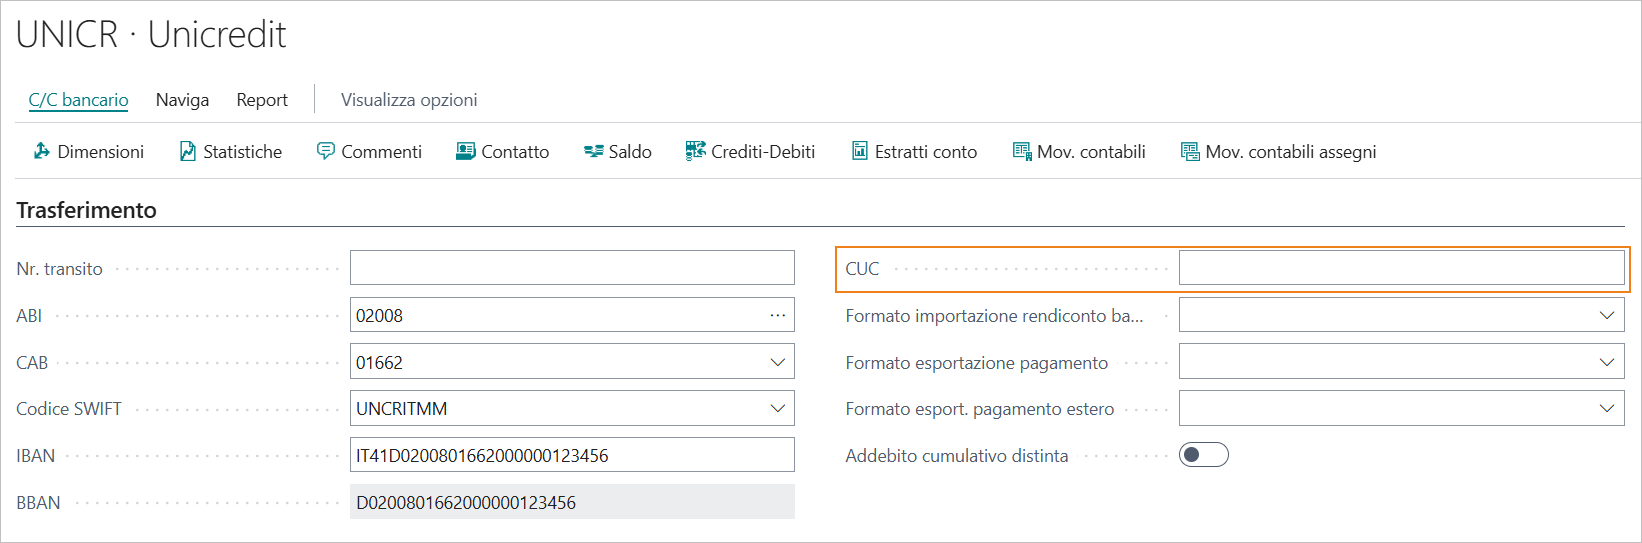1642x543 pixels.
Task: Open the Report menu
Action: [x=262, y=100]
